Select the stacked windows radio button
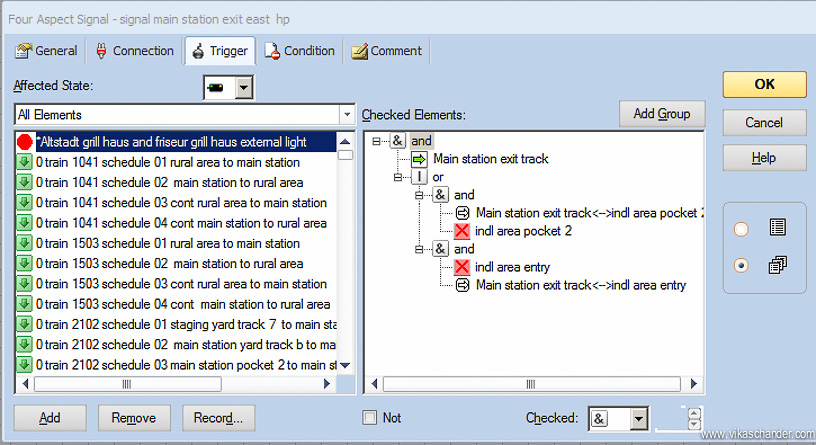 click(x=741, y=266)
